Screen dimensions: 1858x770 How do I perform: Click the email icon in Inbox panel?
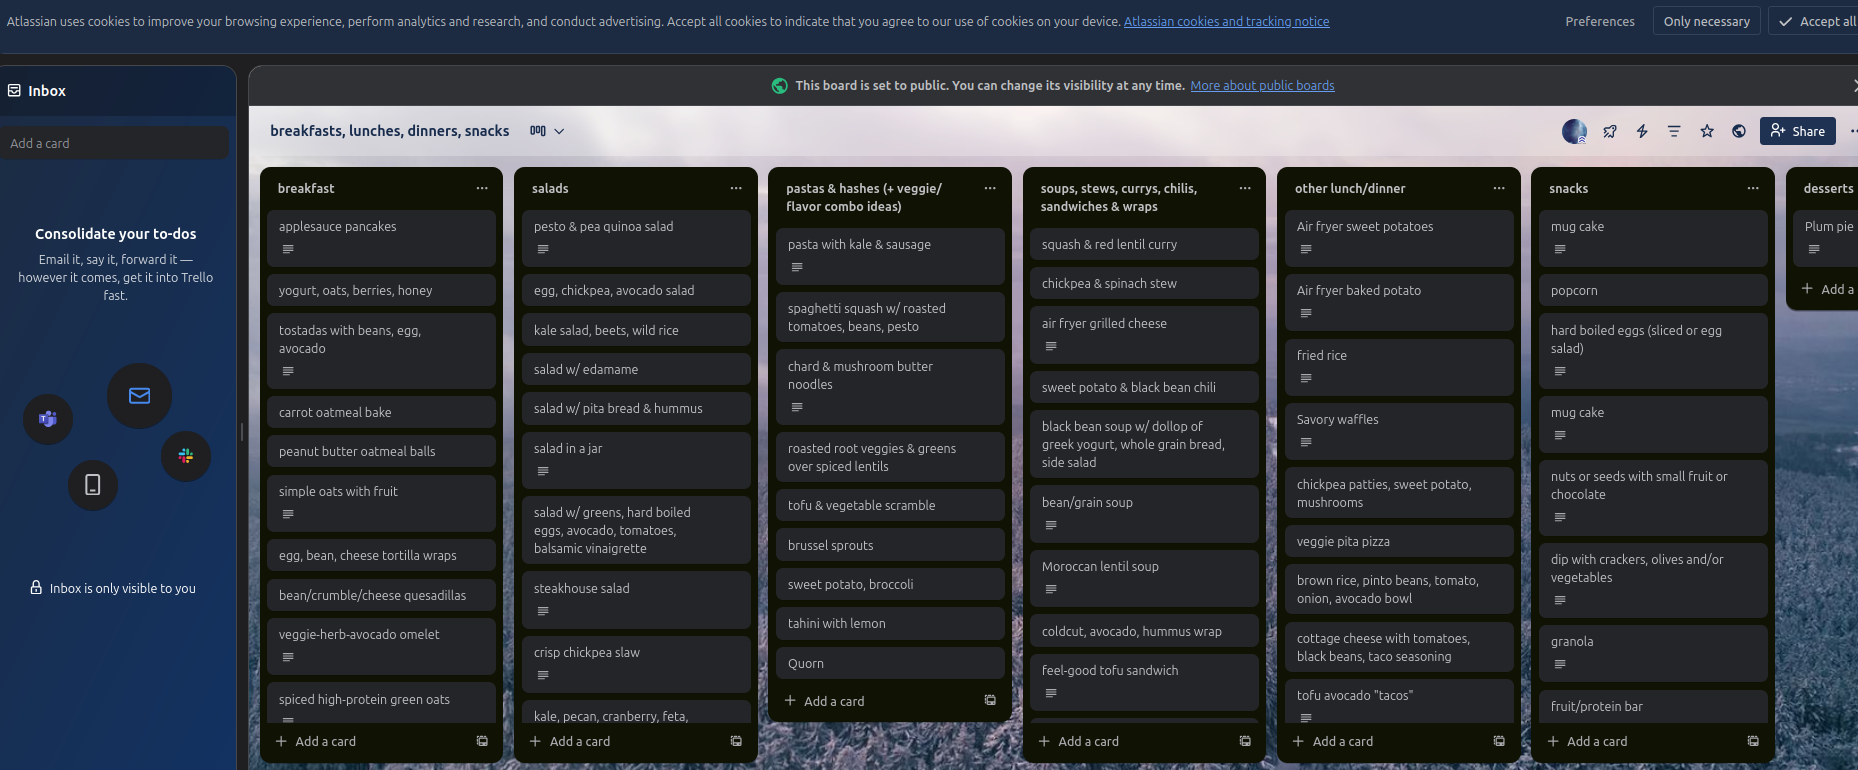coord(140,396)
